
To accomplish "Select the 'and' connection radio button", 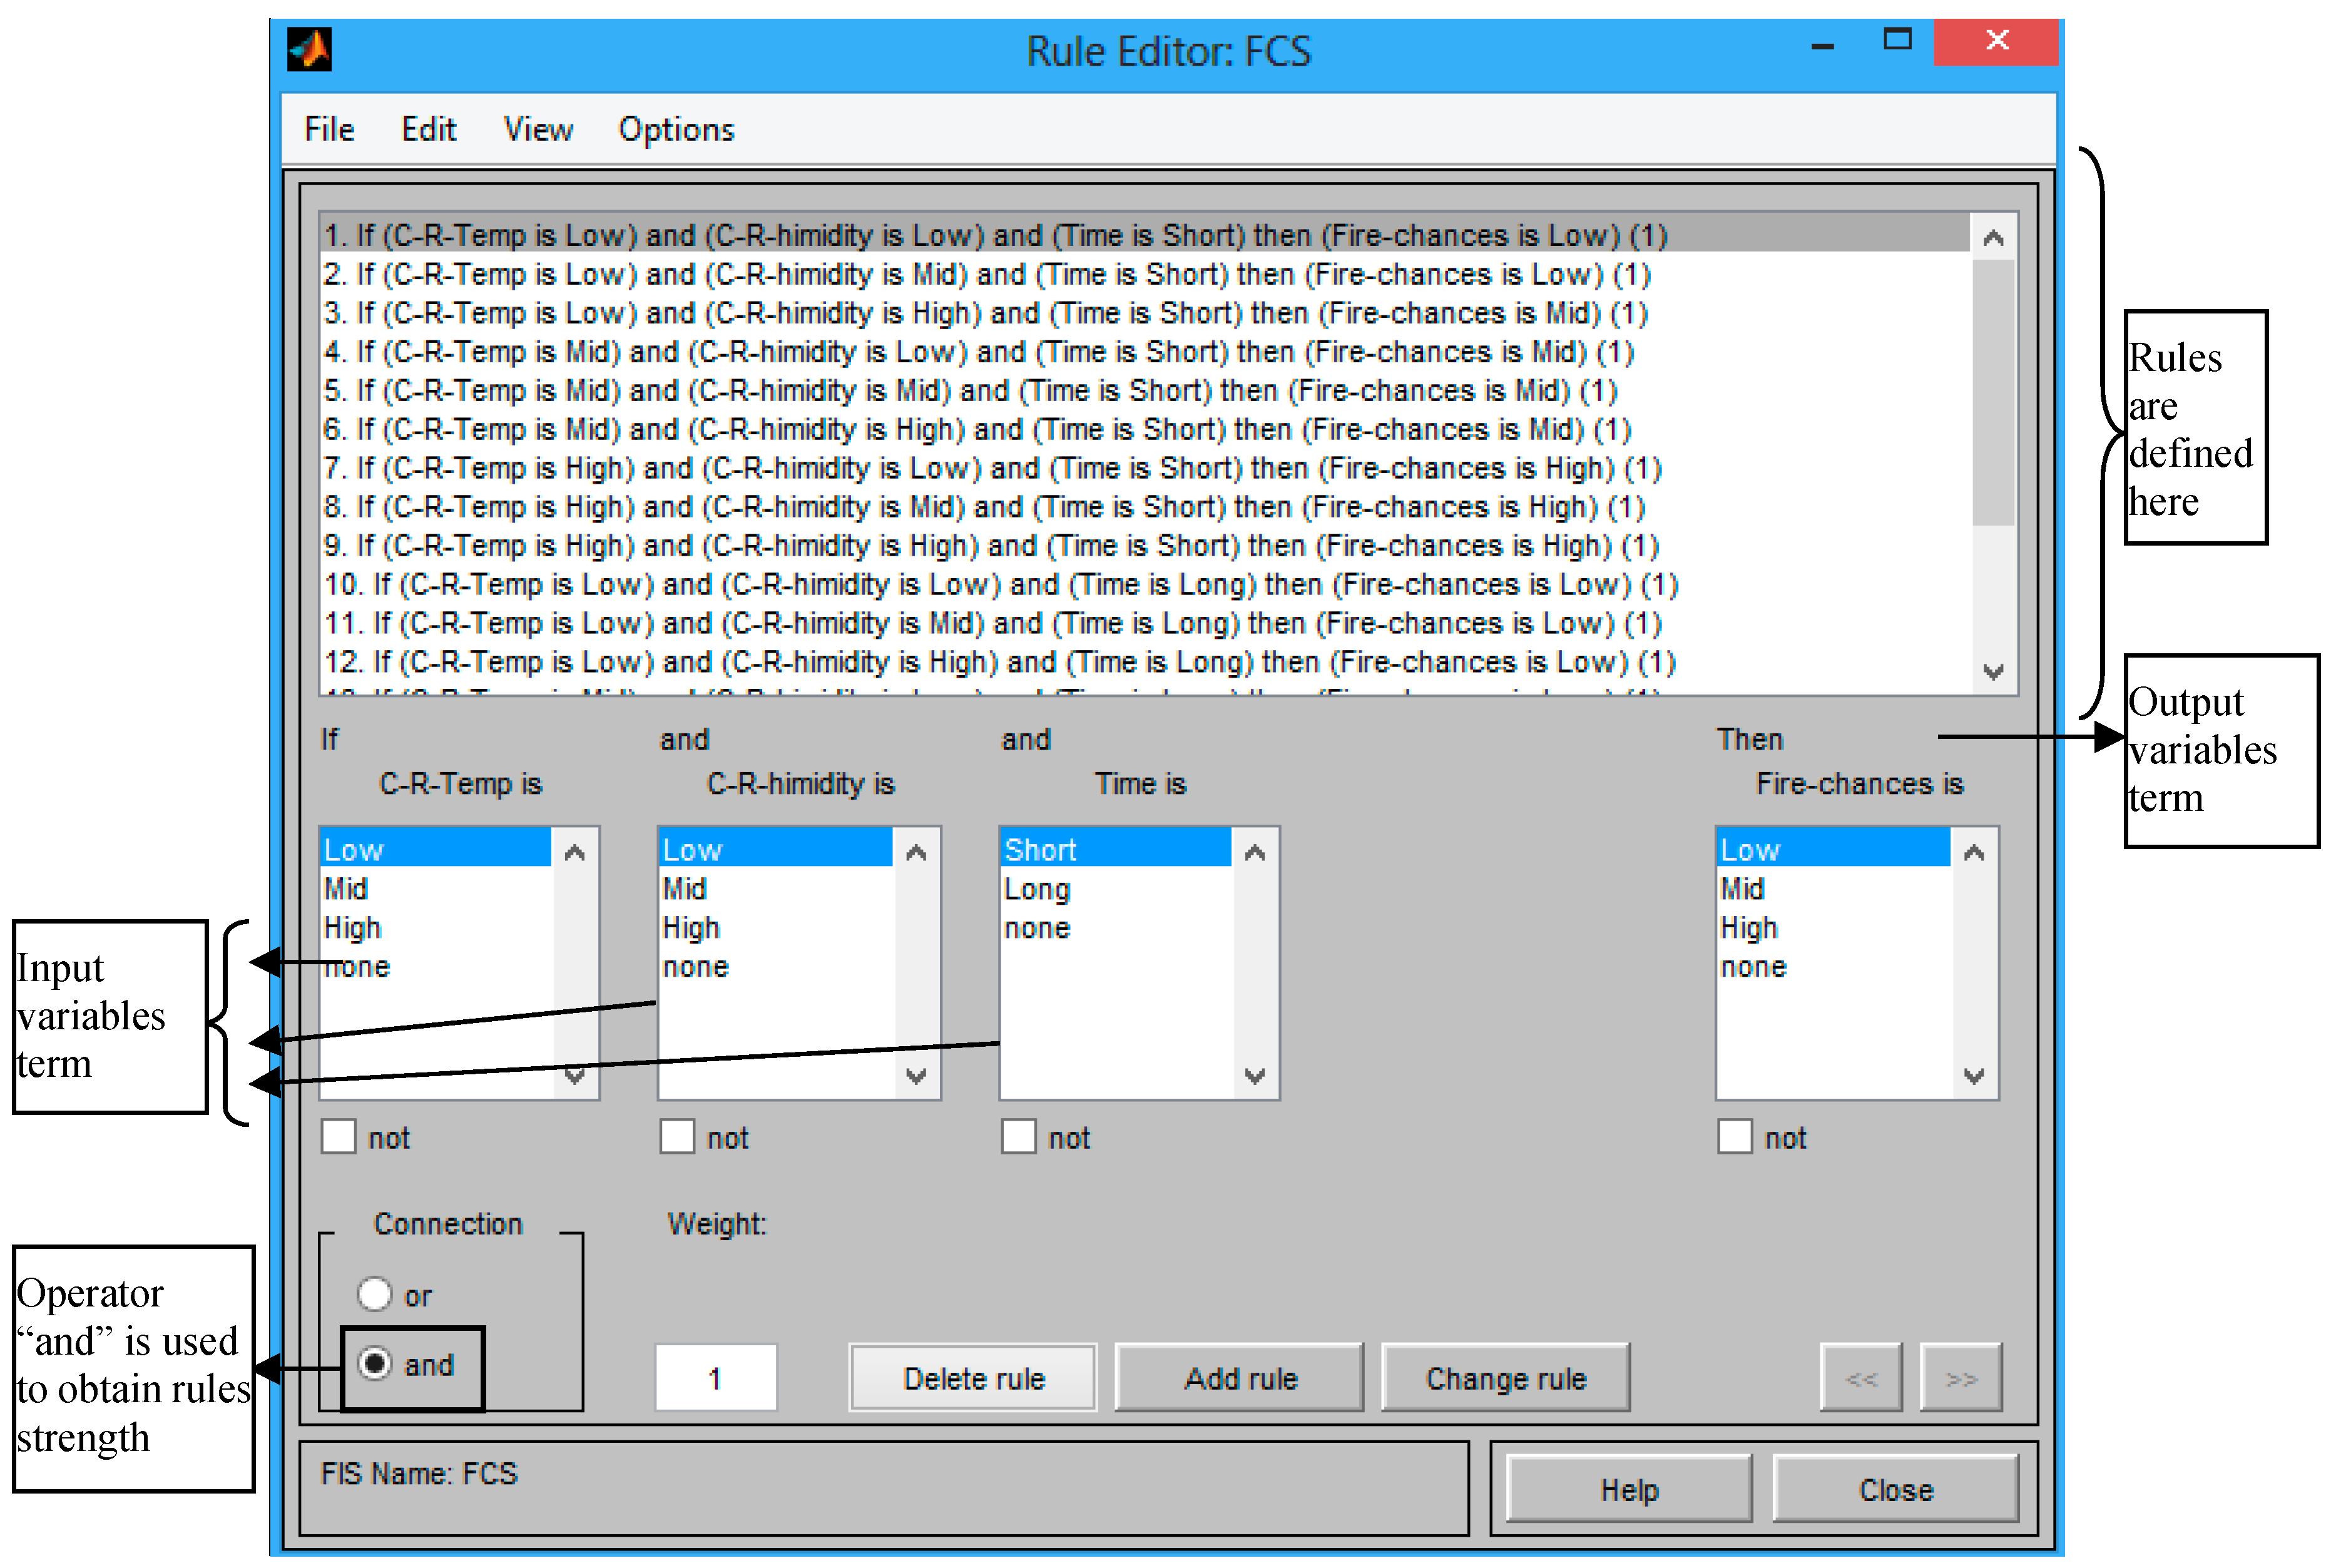I will 375,1363.
